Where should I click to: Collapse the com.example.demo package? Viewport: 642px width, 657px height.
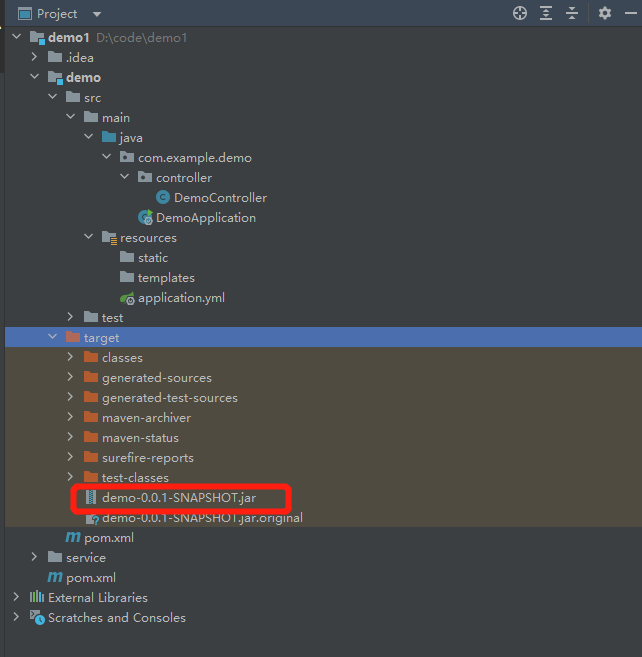[x=106, y=157]
